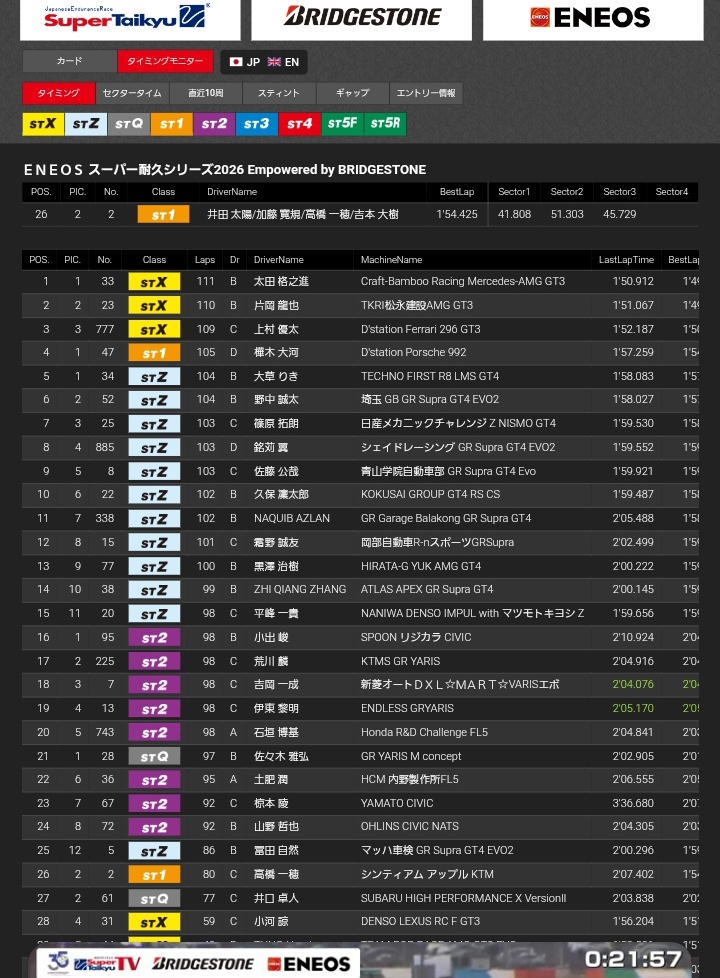This screenshot has height=978, width=720.
Task: Open the ギャップ tab
Action: click(x=353, y=93)
